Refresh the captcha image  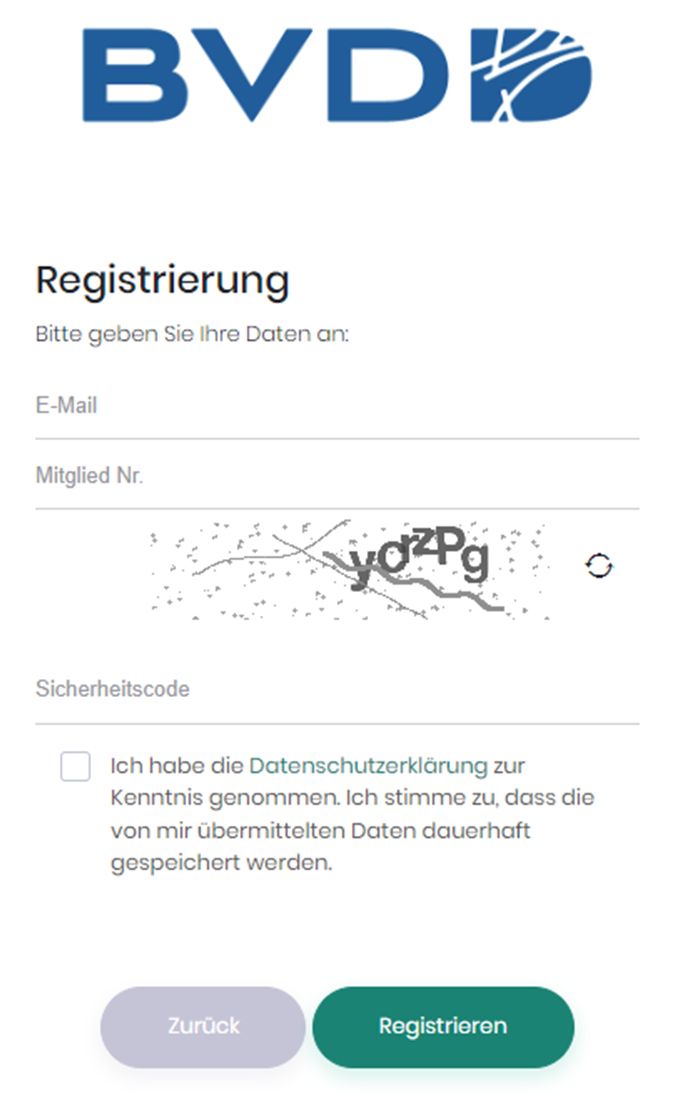pyautogui.click(x=599, y=566)
